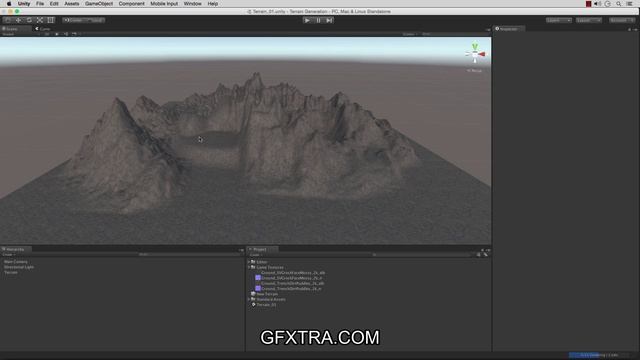This screenshot has width=640, height=360.
Task: Expand the Standard Assets folder
Action: tap(249, 299)
